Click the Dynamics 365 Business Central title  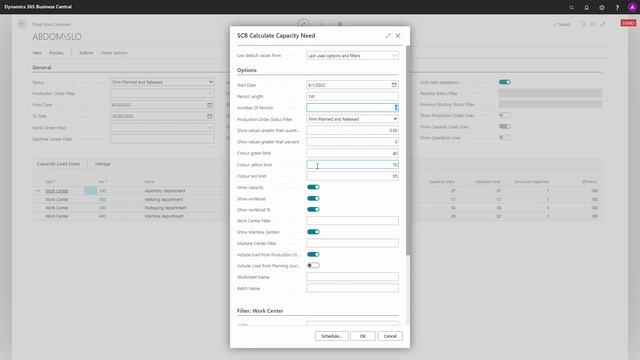[x=38, y=7]
